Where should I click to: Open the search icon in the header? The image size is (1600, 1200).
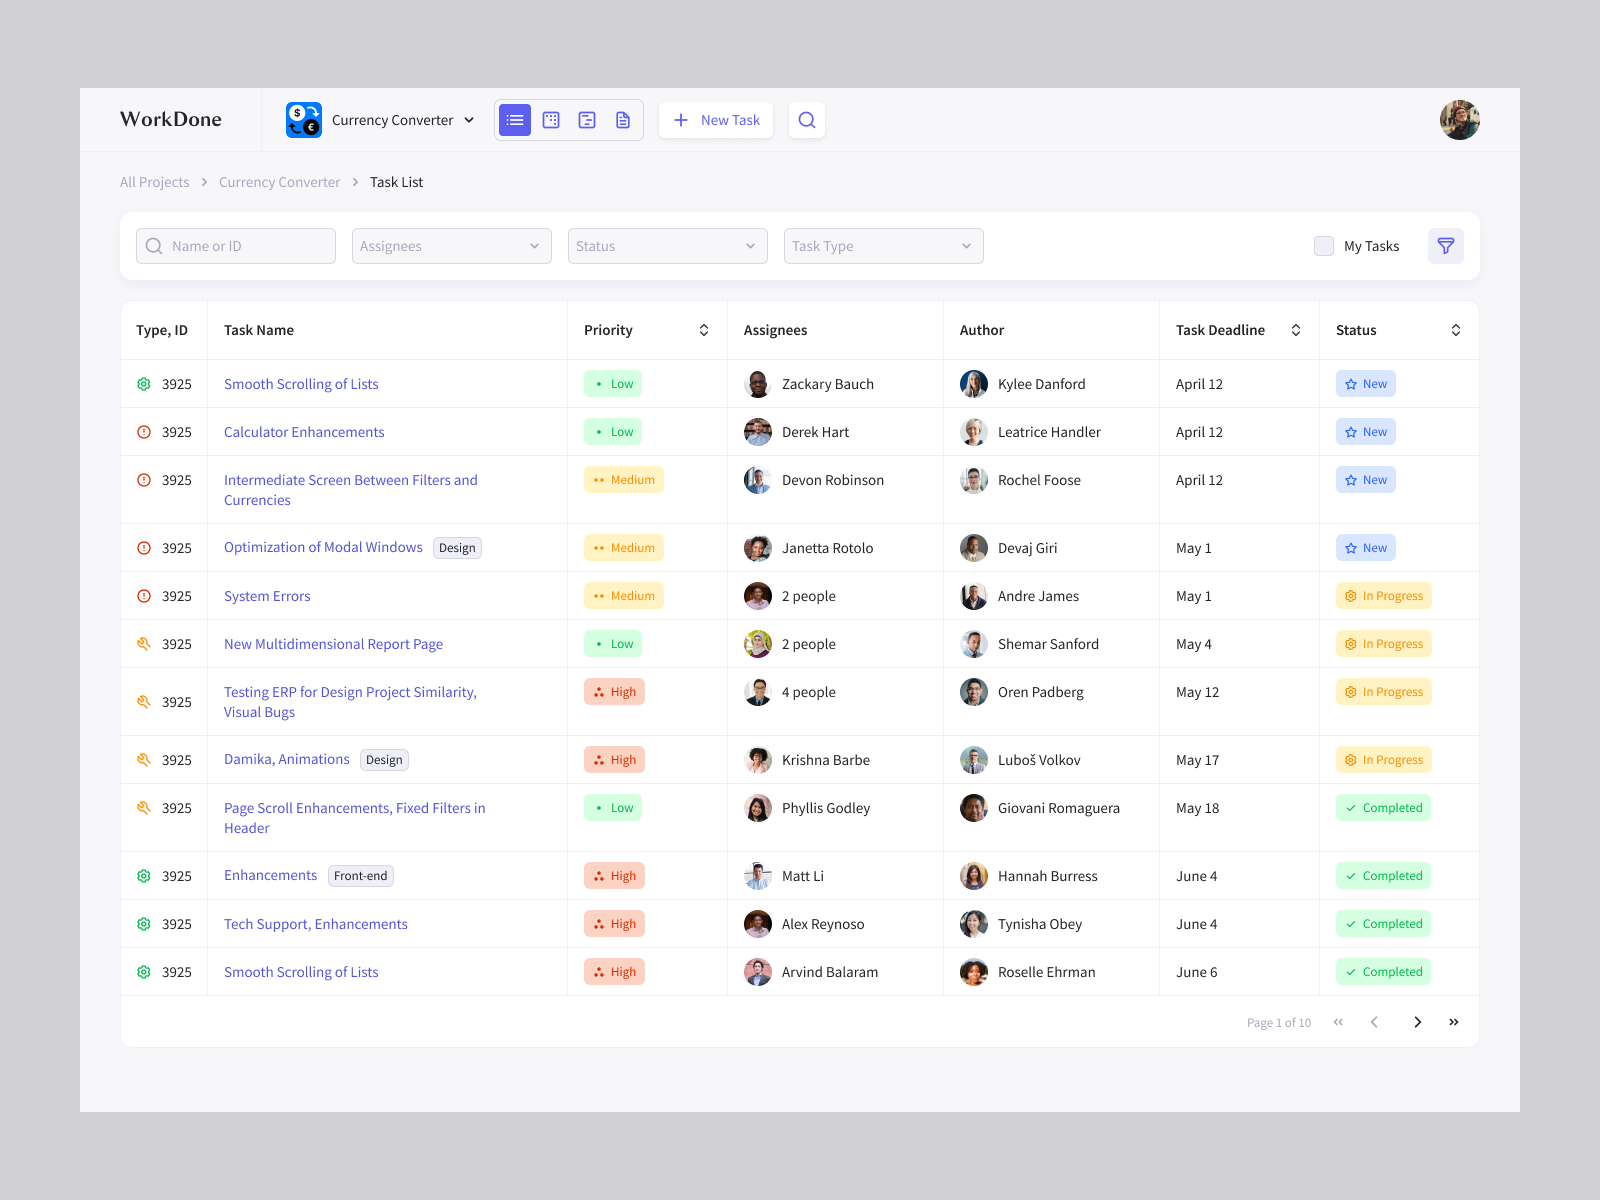pyautogui.click(x=807, y=120)
